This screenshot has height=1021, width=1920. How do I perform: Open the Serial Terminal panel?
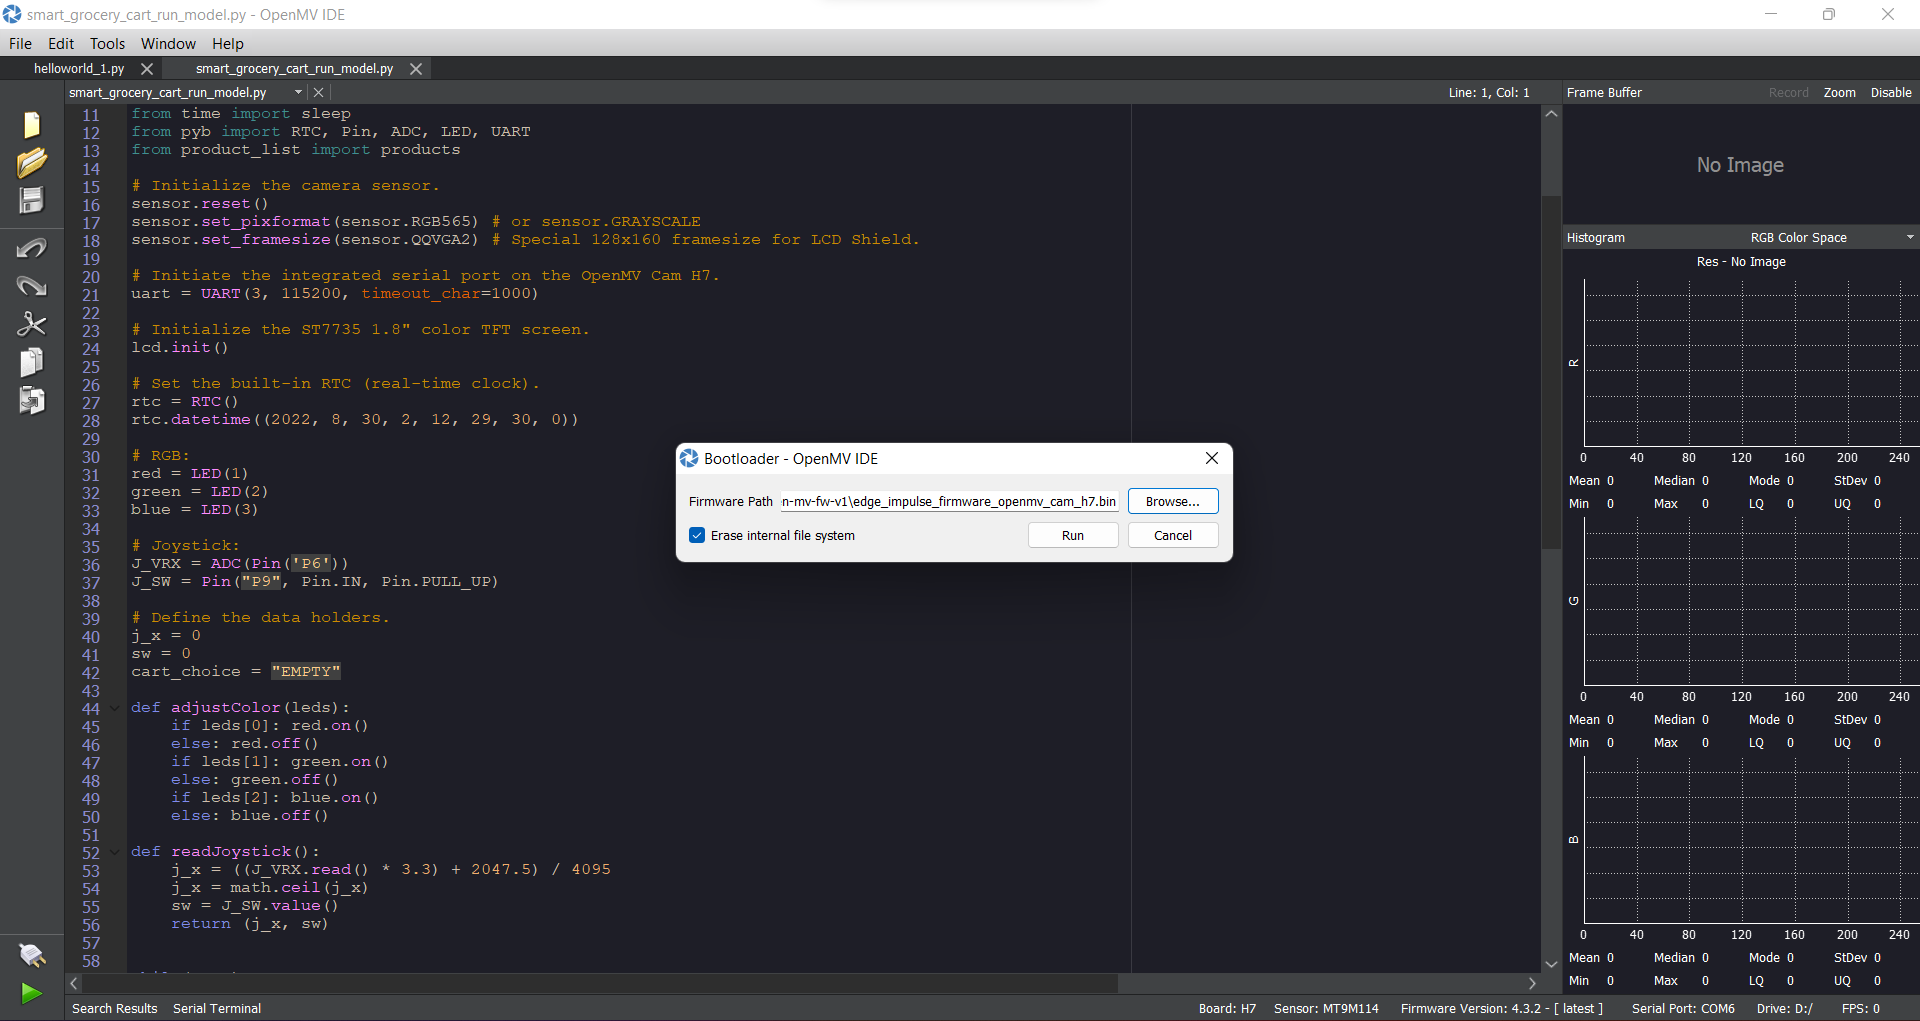[x=217, y=1008]
